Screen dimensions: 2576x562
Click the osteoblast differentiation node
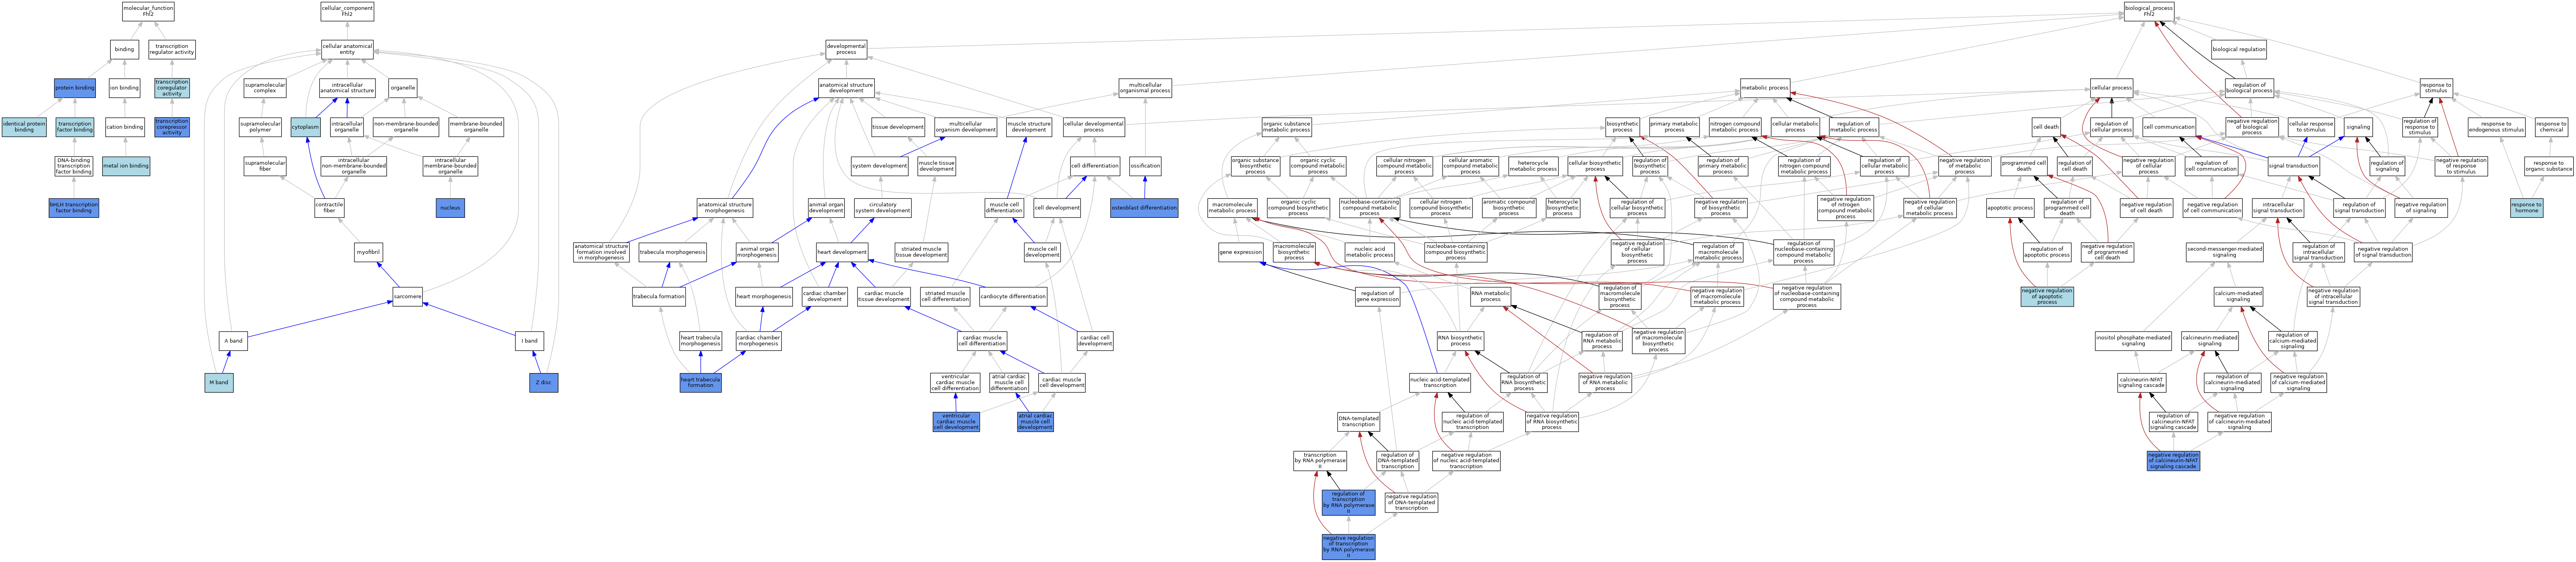pos(1144,208)
